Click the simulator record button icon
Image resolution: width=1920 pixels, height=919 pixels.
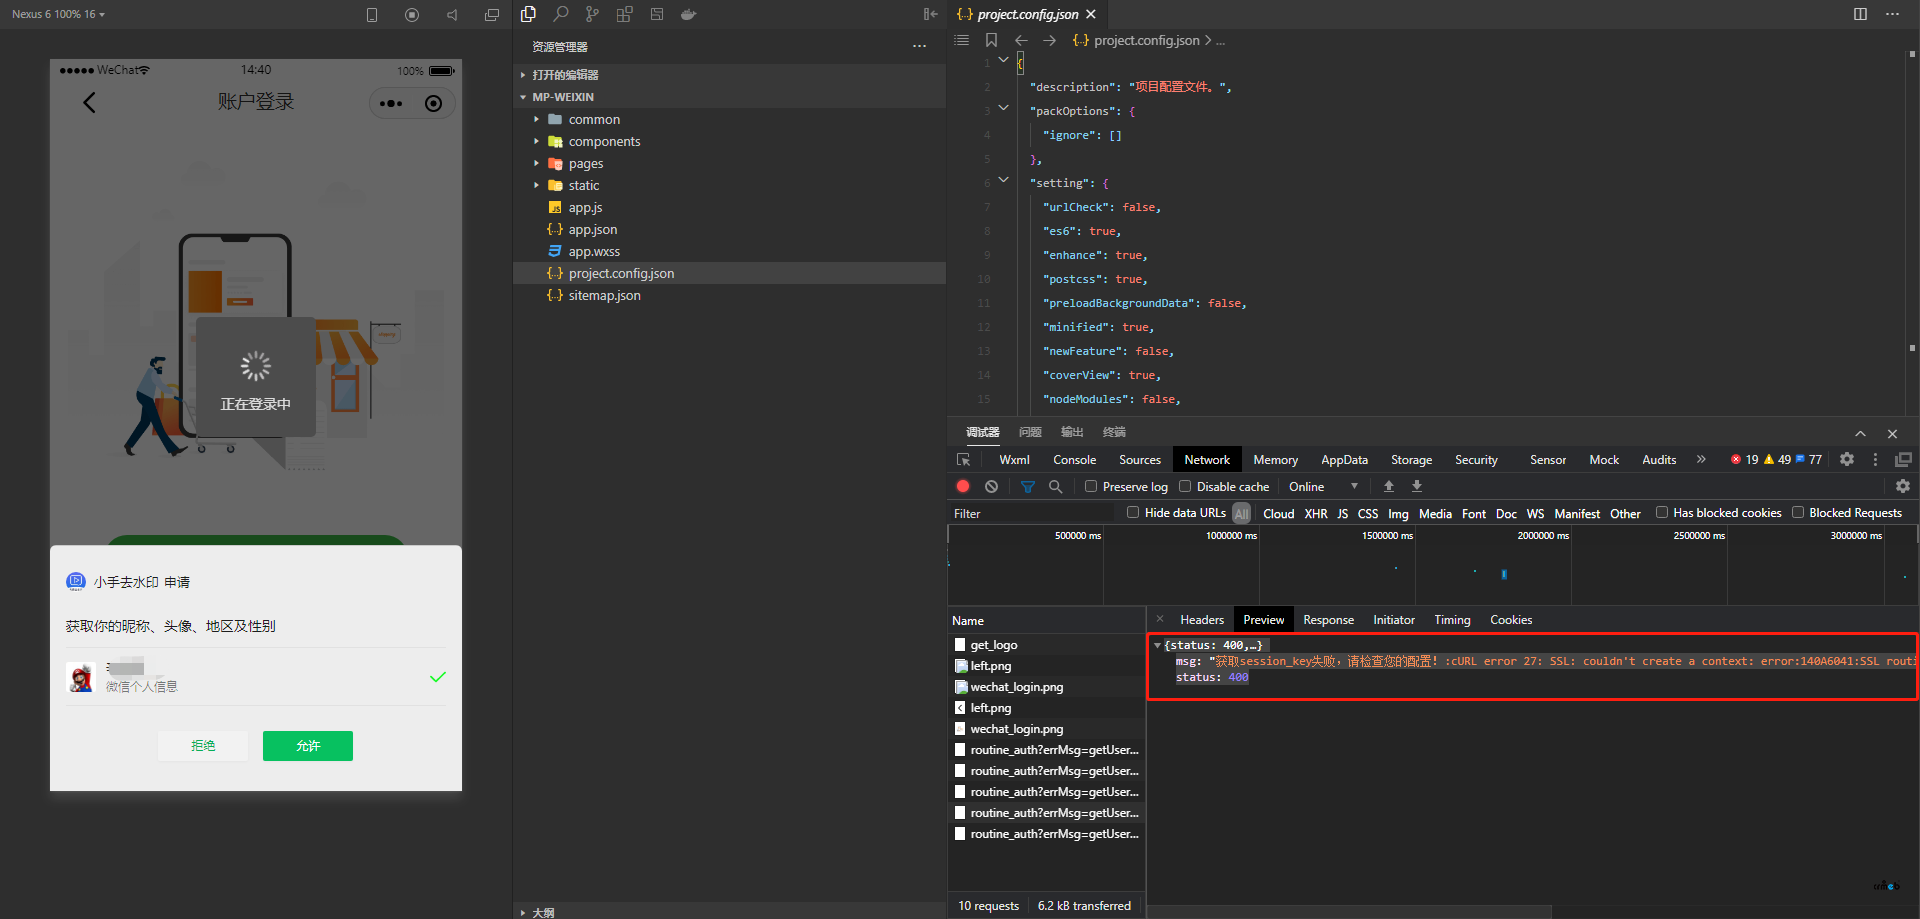(412, 15)
